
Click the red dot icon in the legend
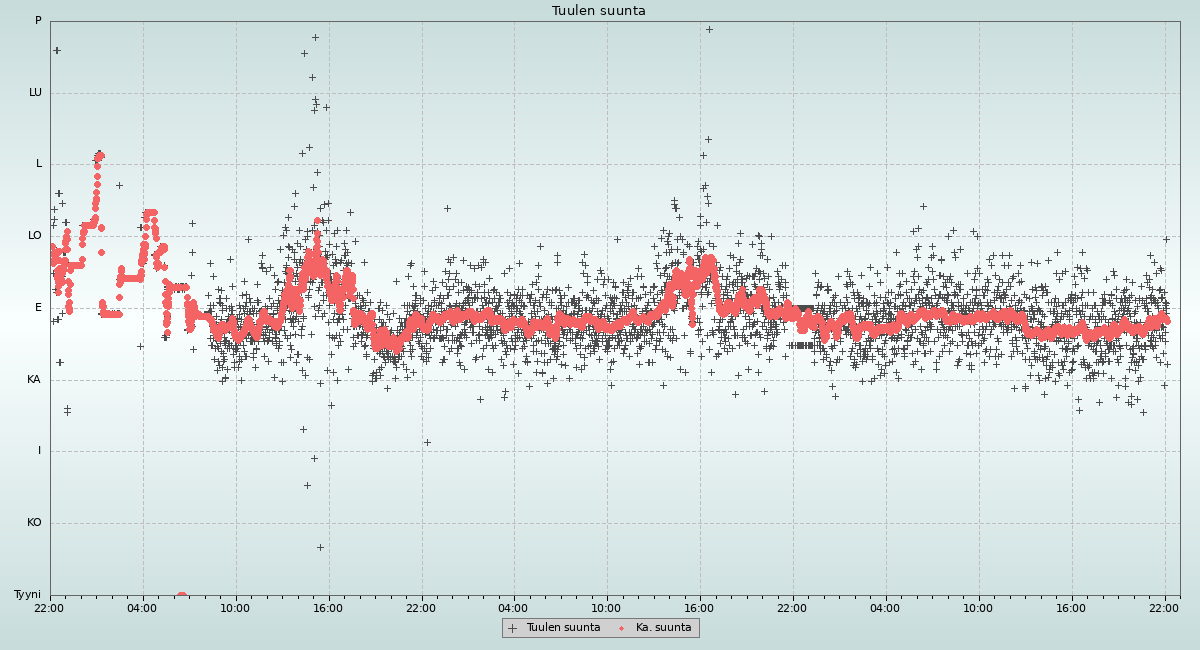coord(622,628)
